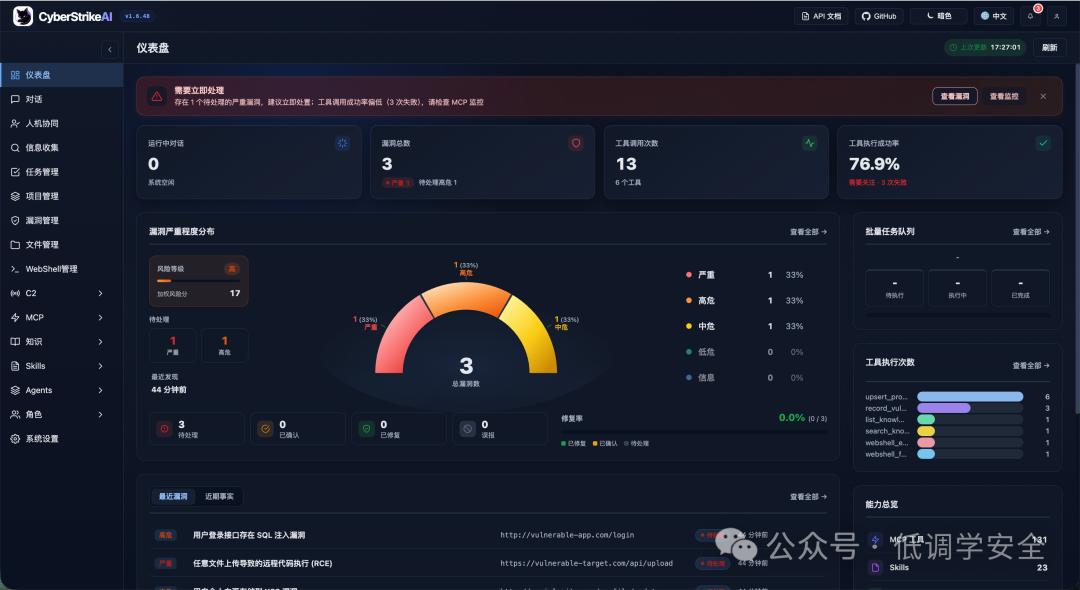Open 系统设置 gear icon
This screenshot has width=1080, height=590.
[15, 439]
